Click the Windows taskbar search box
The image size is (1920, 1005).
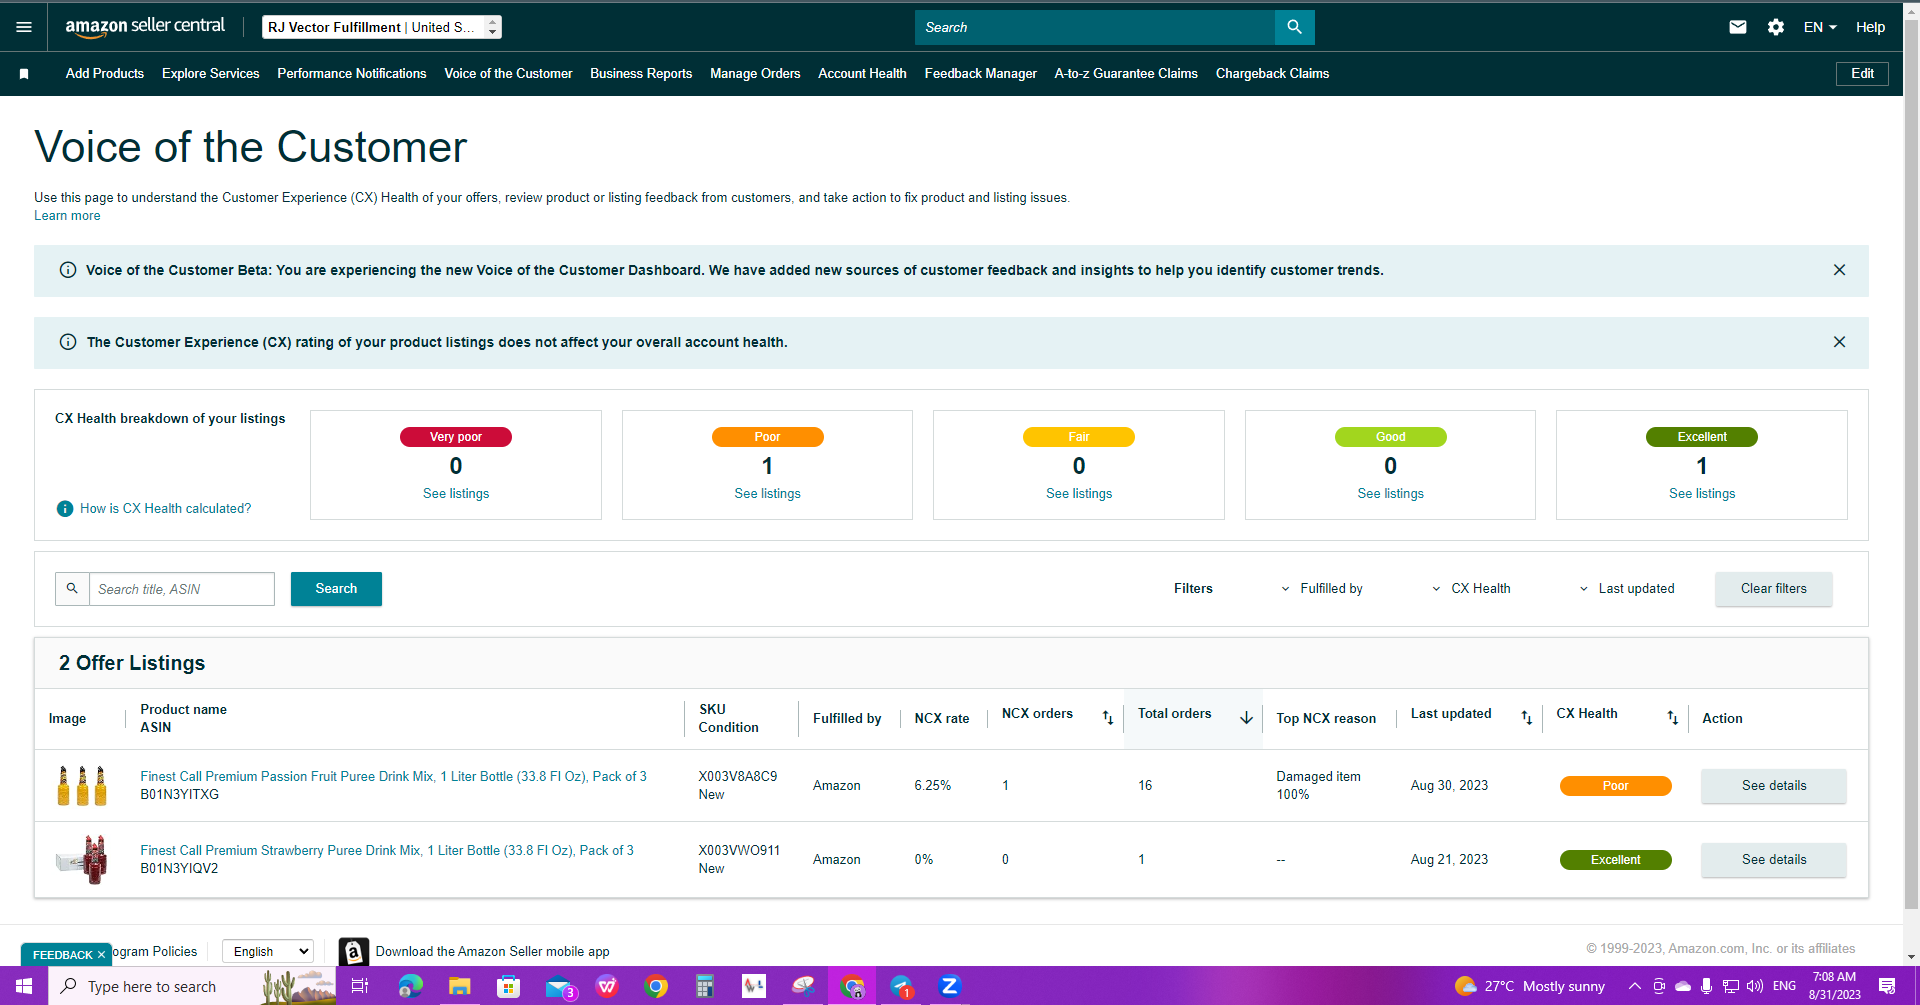click(192, 986)
